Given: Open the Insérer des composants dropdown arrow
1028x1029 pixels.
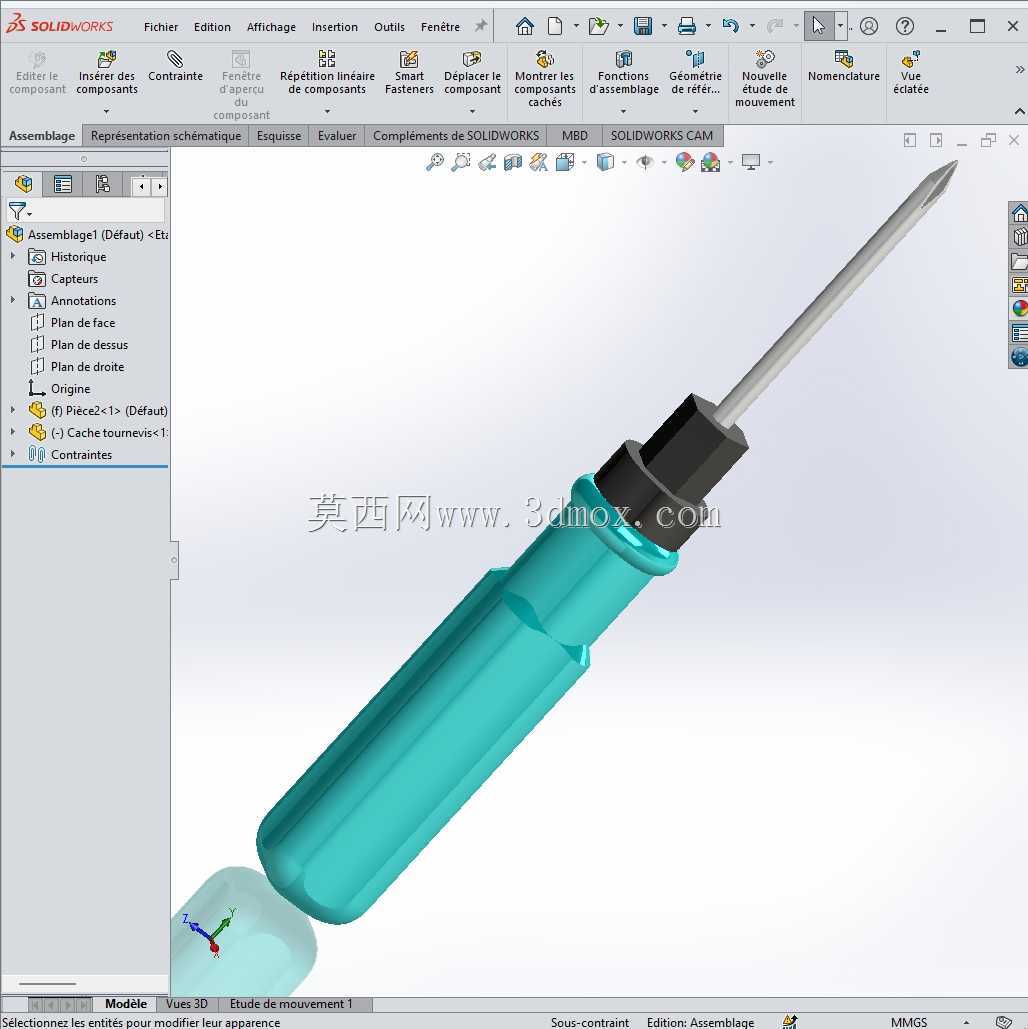Looking at the screenshot, I should point(106,112).
